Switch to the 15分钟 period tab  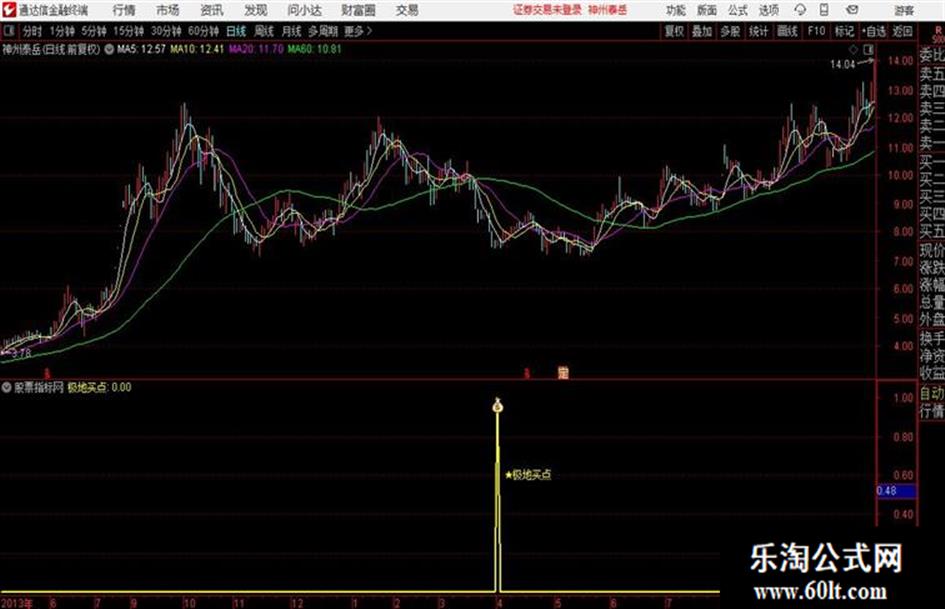click(128, 31)
